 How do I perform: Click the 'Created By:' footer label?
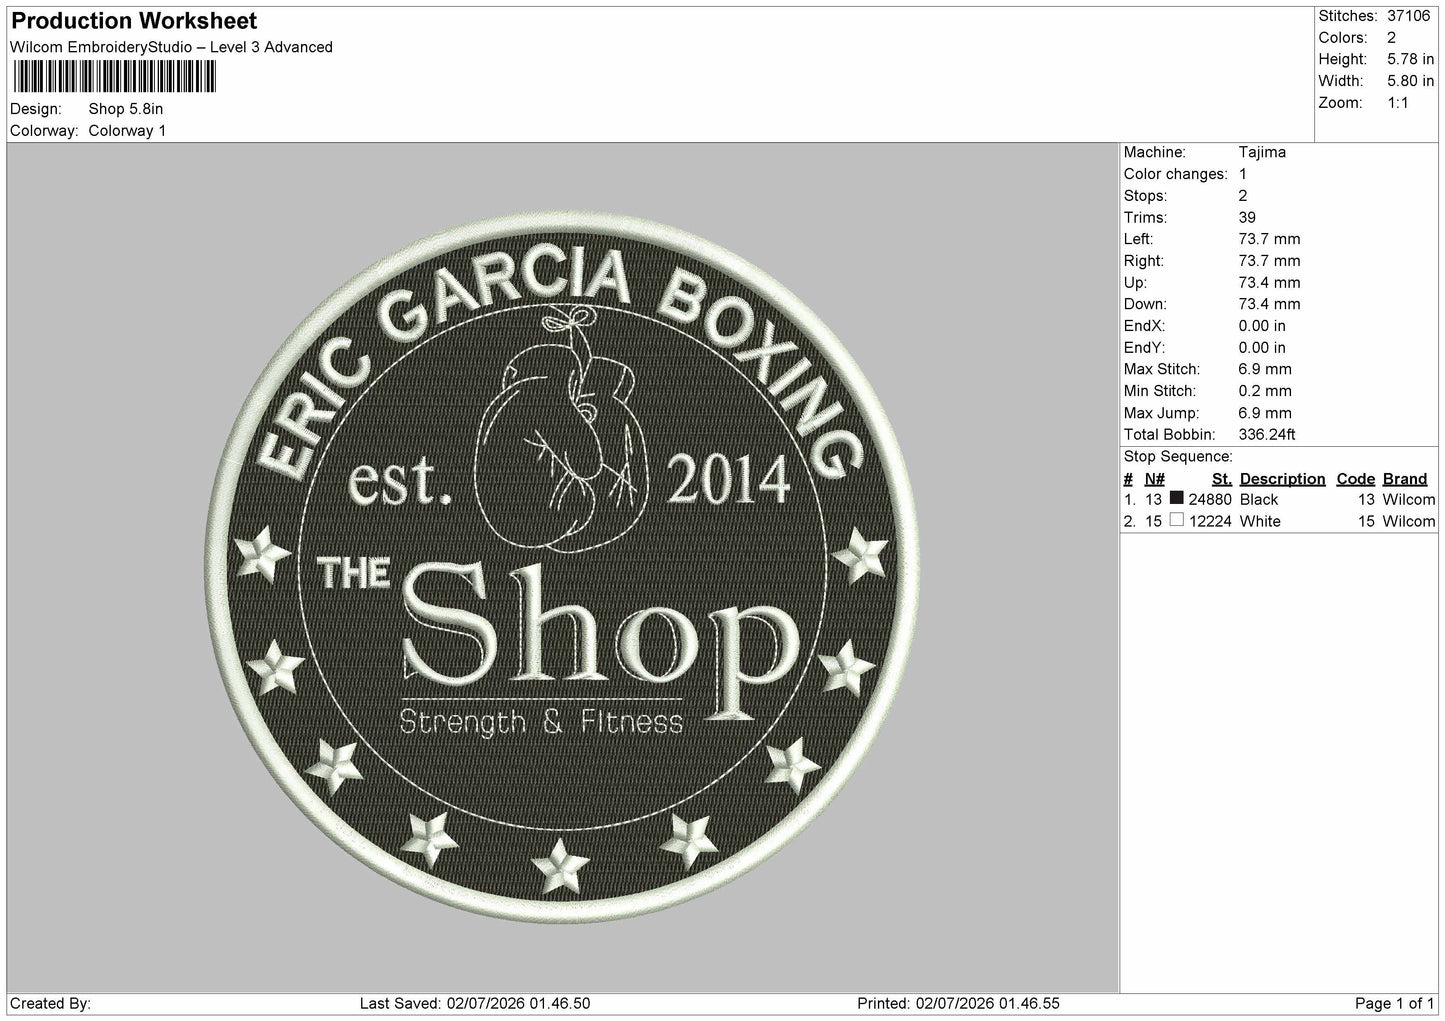click(50, 1003)
